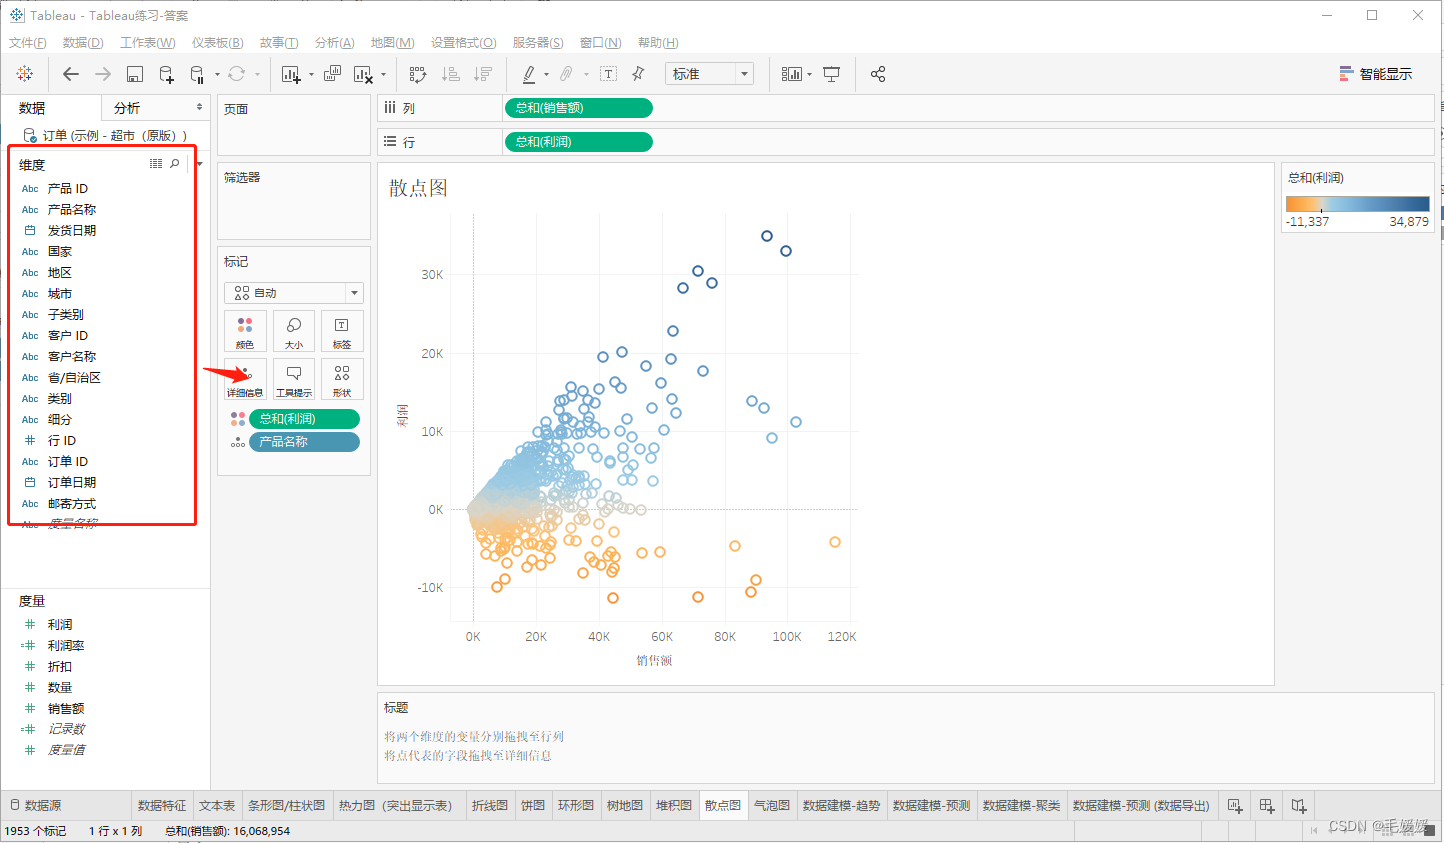
Task: Open pause auto updates dropdown arrow
Action: (216, 75)
